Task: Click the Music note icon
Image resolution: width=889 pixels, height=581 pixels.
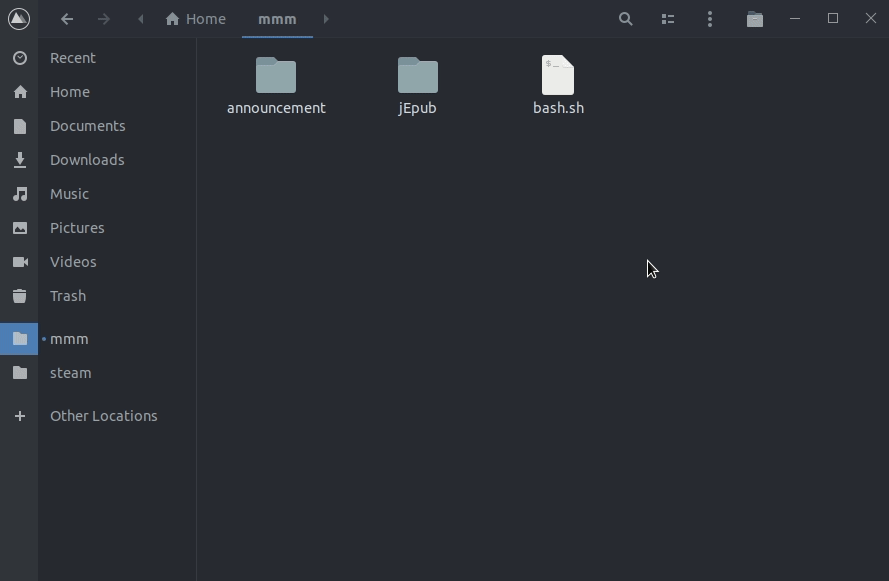Action: pos(20,194)
